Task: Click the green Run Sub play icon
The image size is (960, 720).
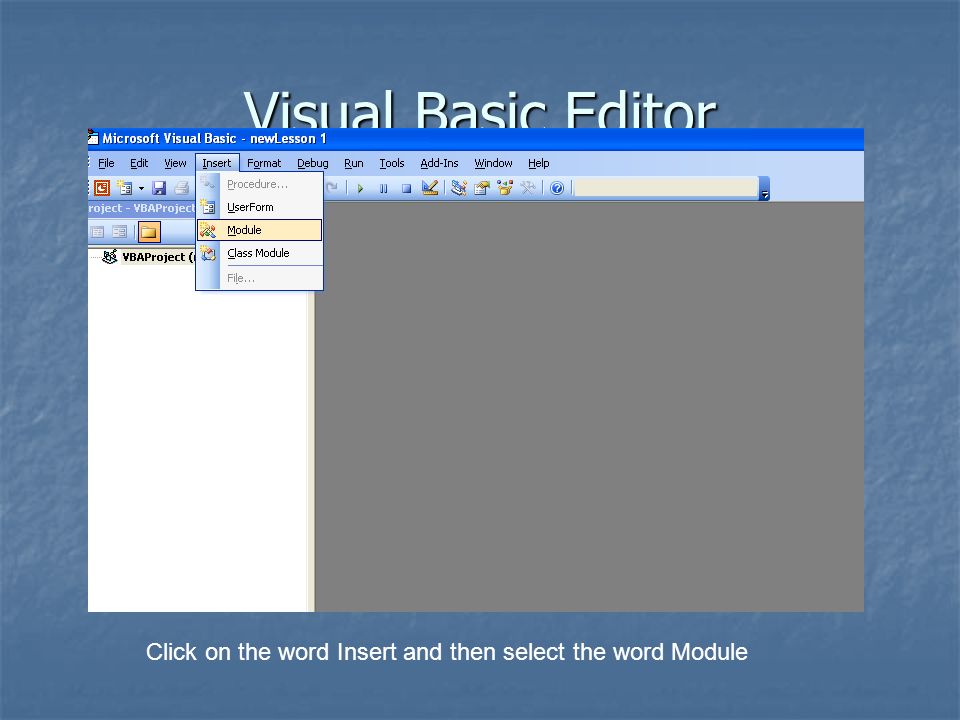Action: [x=361, y=189]
